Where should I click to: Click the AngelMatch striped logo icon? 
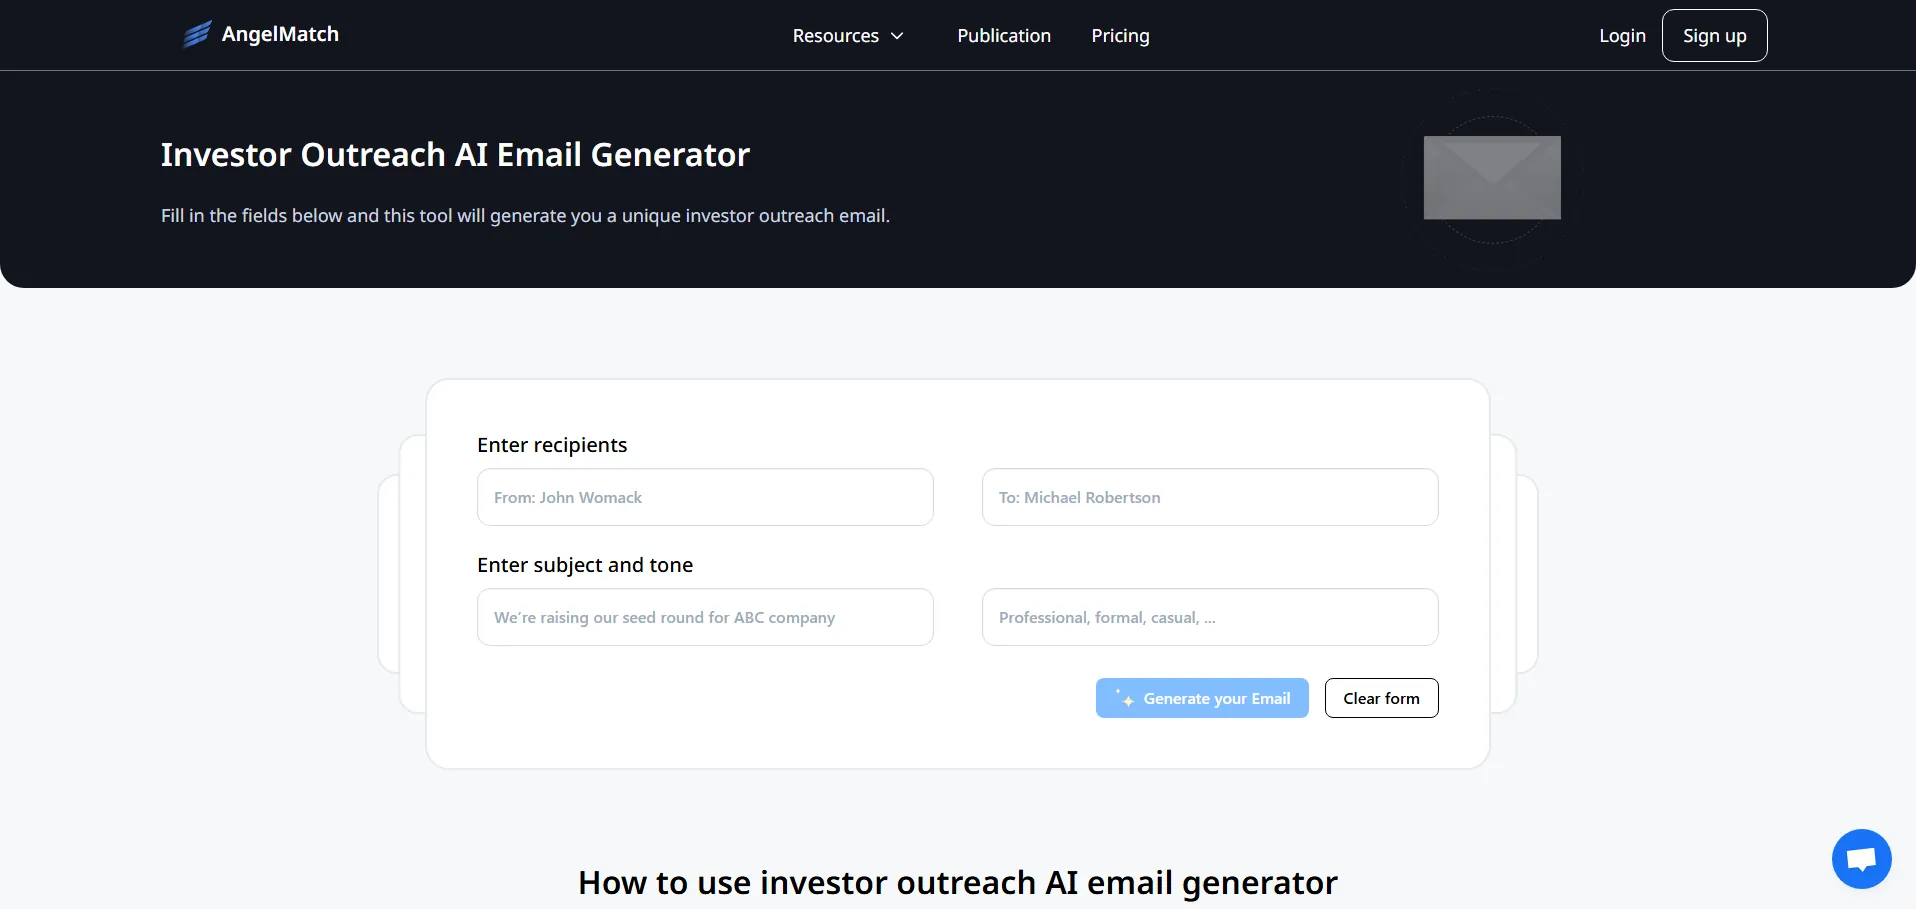[x=197, y=35]
